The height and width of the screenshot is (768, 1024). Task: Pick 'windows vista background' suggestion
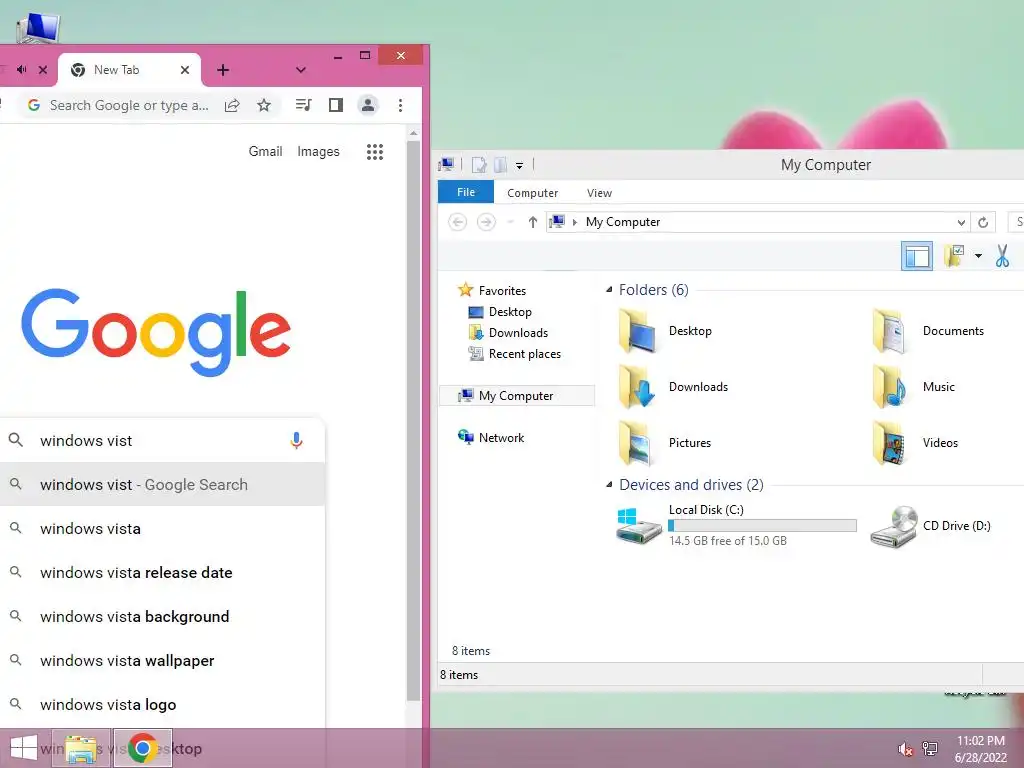pos(163,616)
